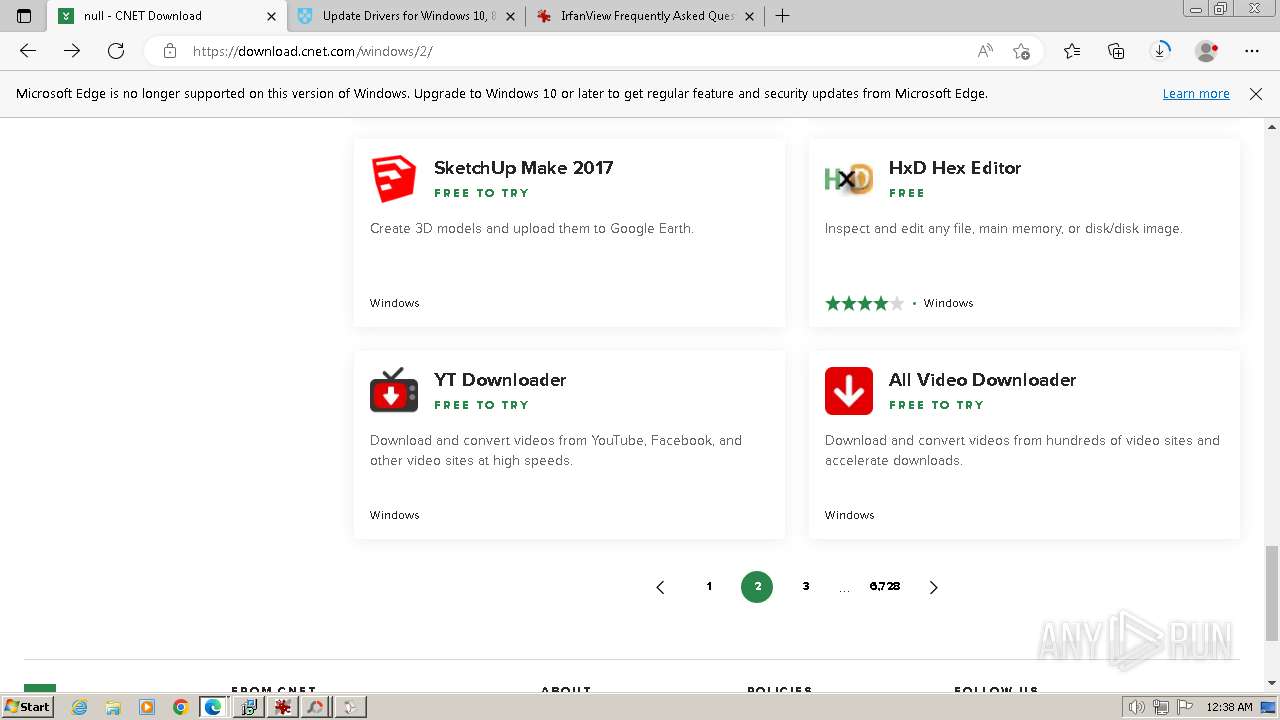
Task: View site information lock icon
Action: pos(170,51)
